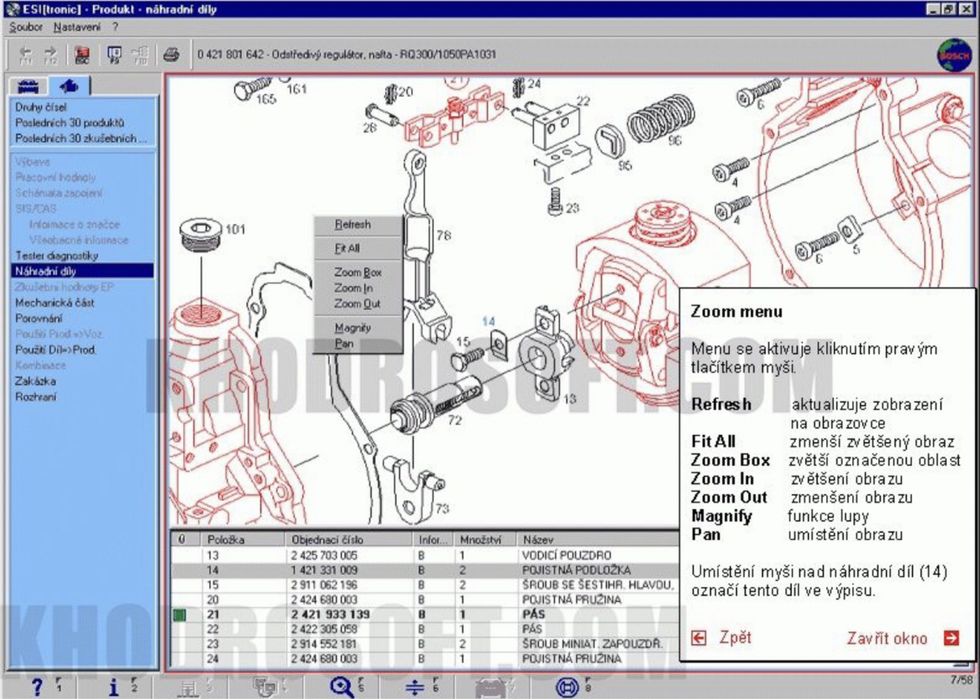Click the greyed car F7 icon
This screenshot has width=980, height=699.
(x=491, y=687)
